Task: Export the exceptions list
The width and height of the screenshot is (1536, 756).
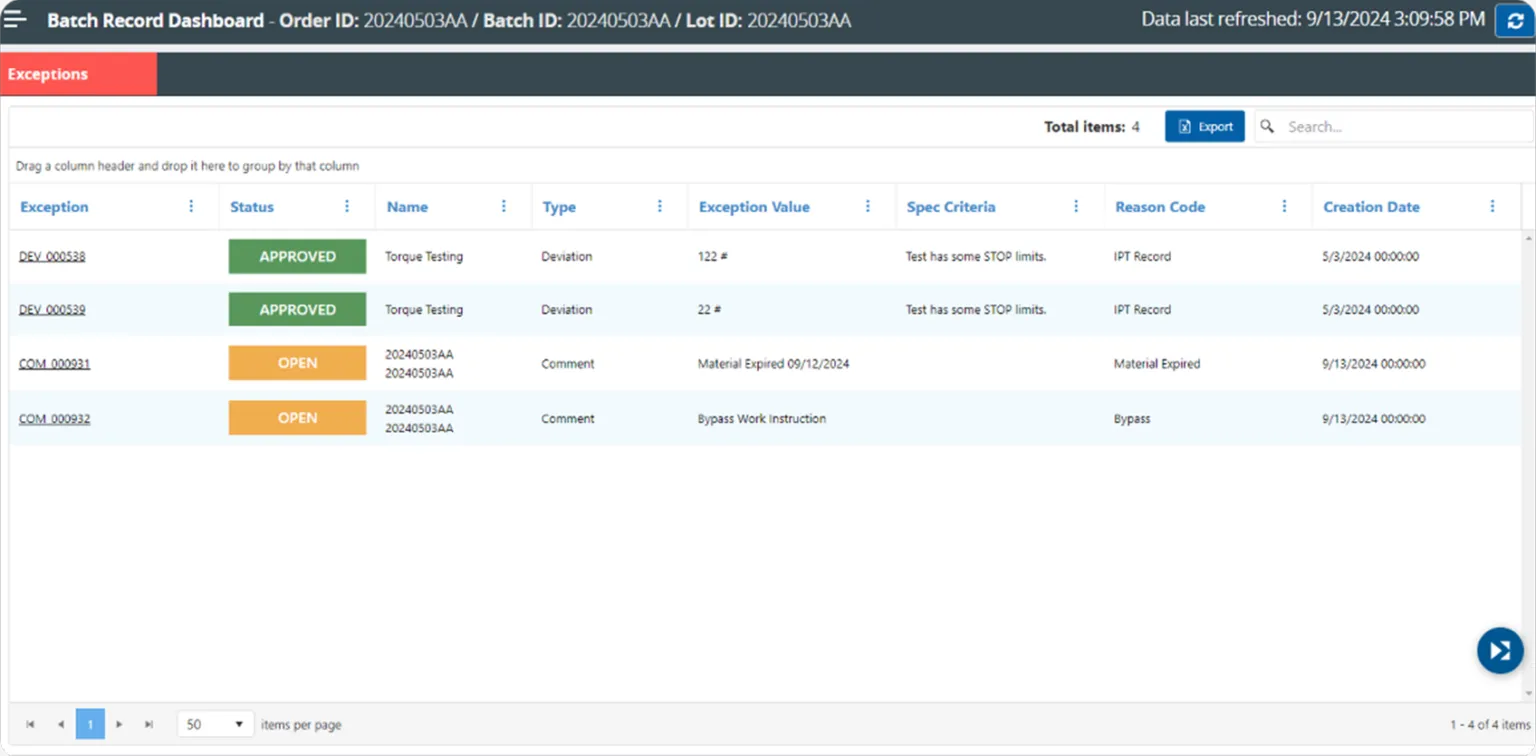Action: pyautogui.click(x=1205, y=126)
